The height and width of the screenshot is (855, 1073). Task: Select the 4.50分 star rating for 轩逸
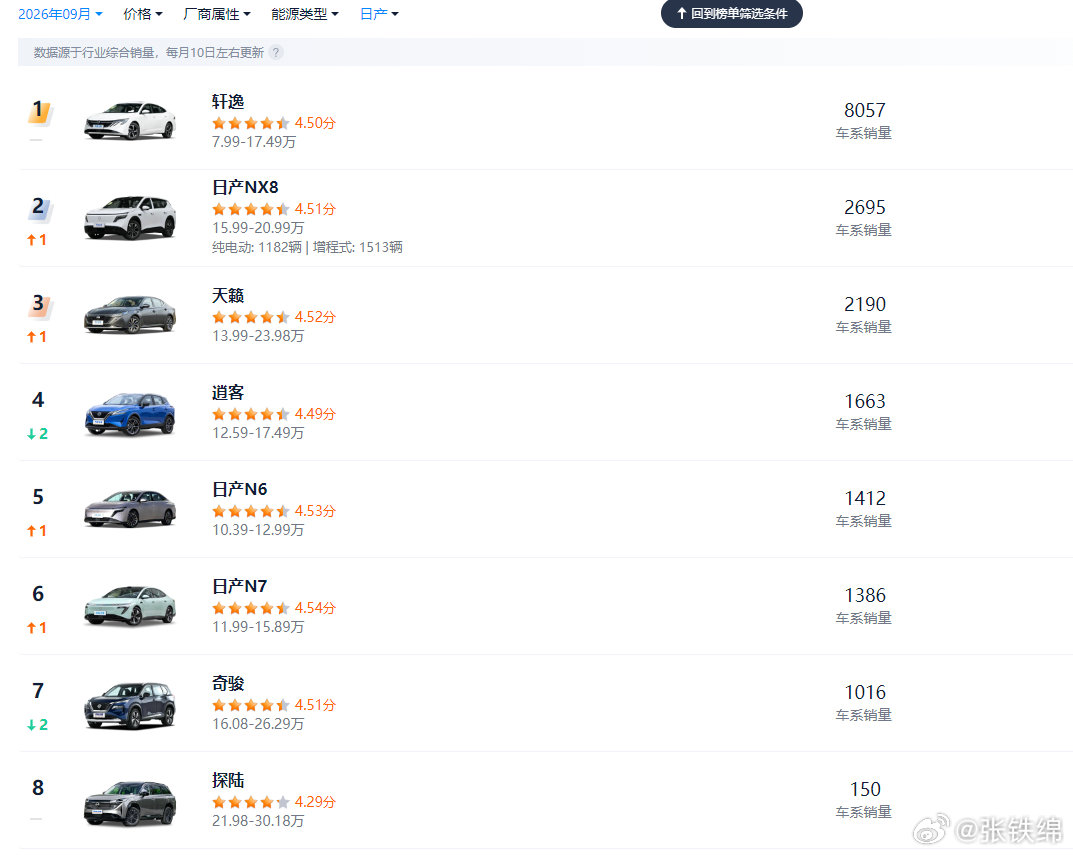[274, 123]
